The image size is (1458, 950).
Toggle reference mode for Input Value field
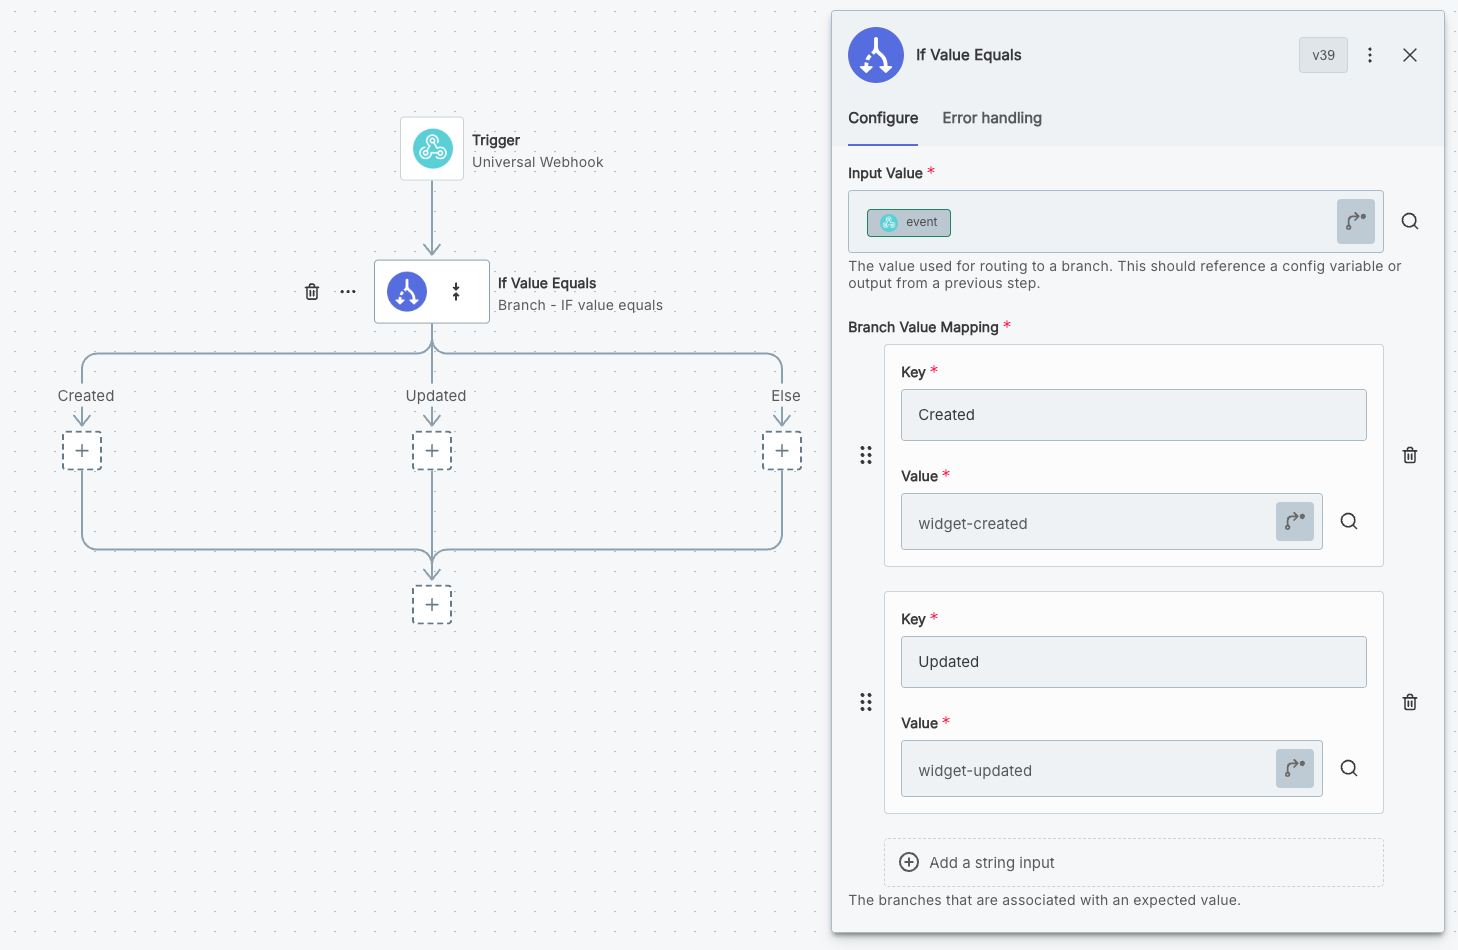click(x=1355, y=222)
